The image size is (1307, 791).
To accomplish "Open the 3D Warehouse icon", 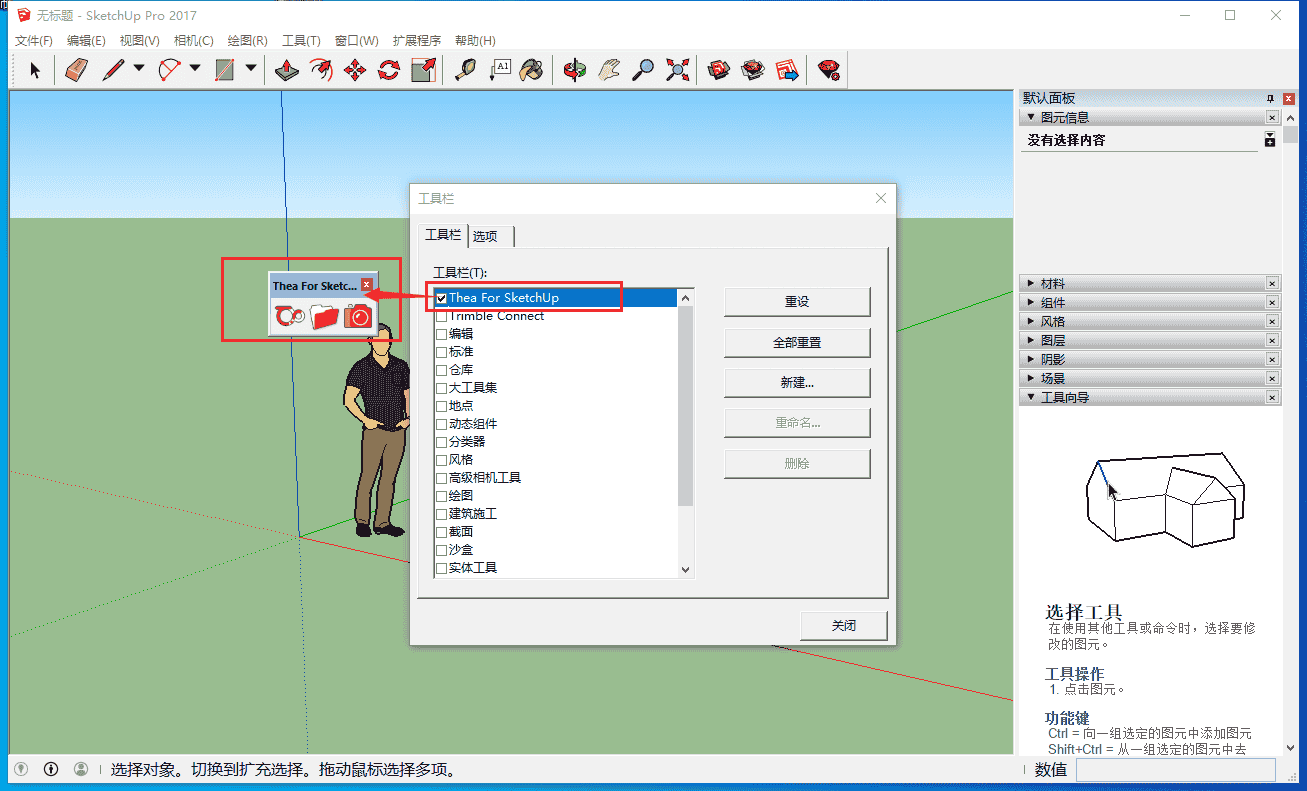I will 719,70.
